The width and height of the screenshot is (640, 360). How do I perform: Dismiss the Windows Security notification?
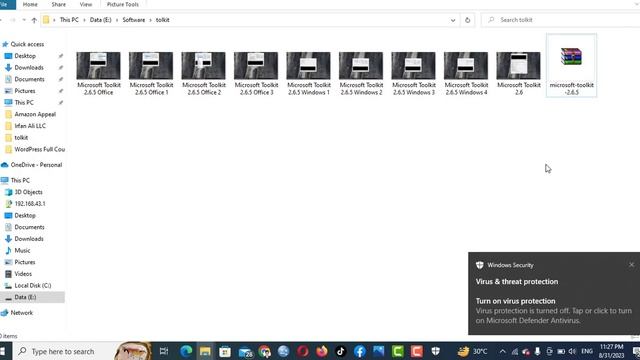click(631, 265)
